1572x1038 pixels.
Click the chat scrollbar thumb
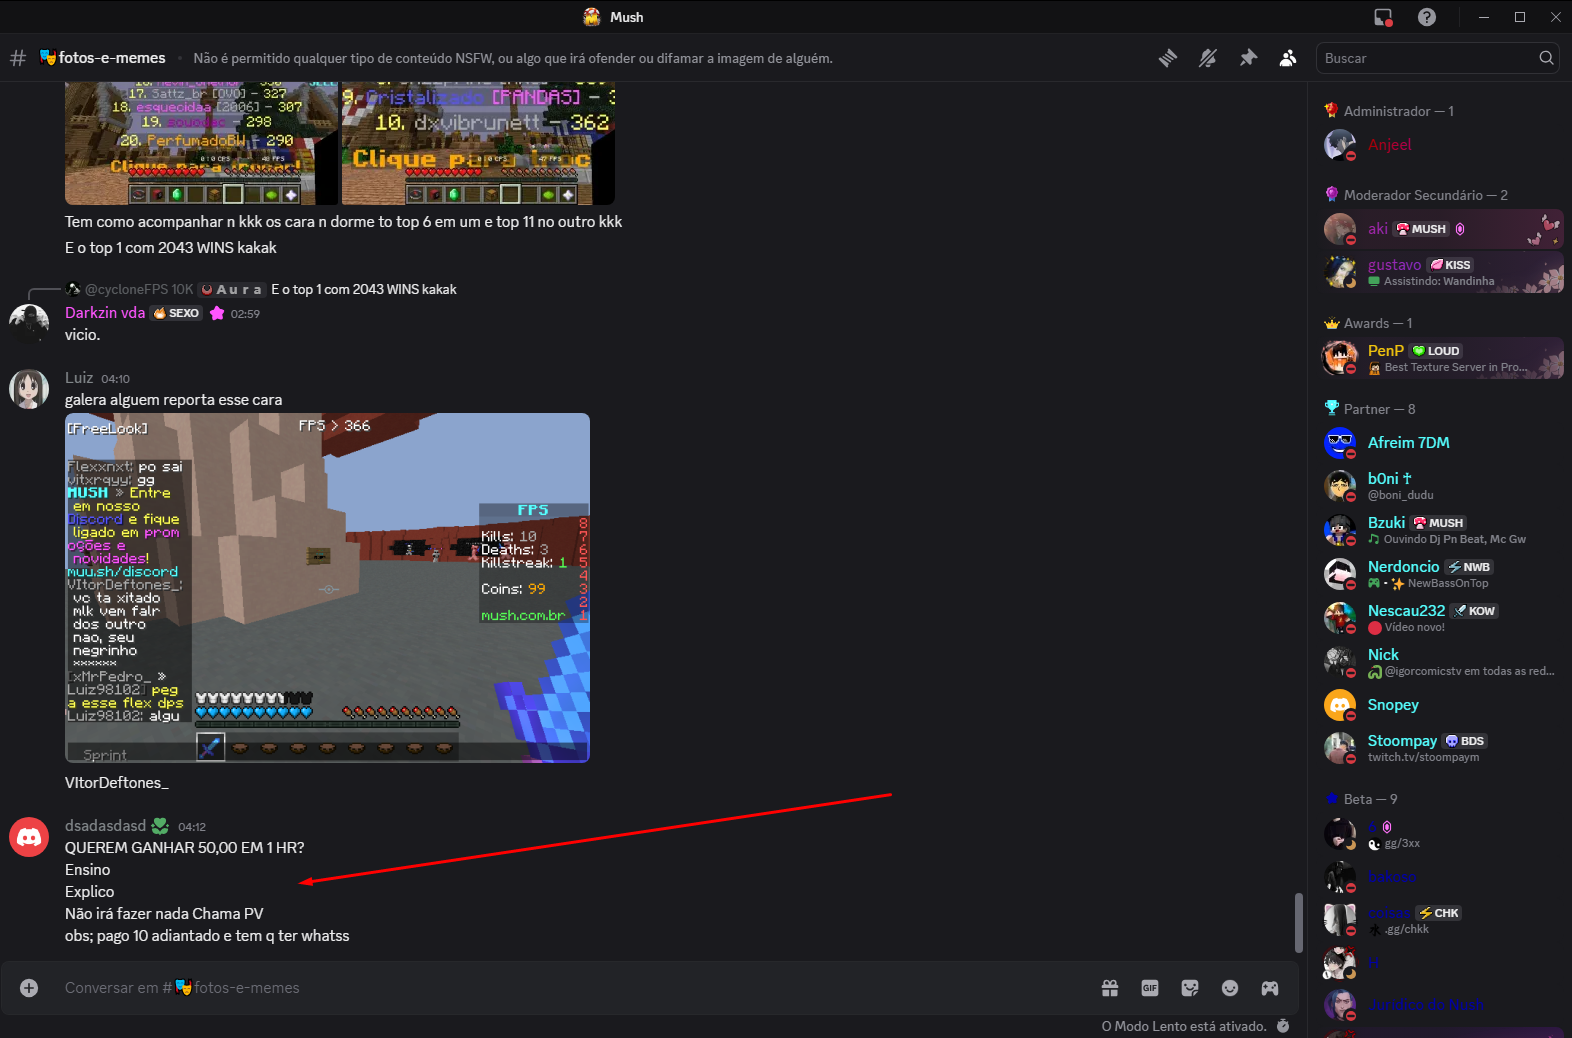(x=1299, y=922)
